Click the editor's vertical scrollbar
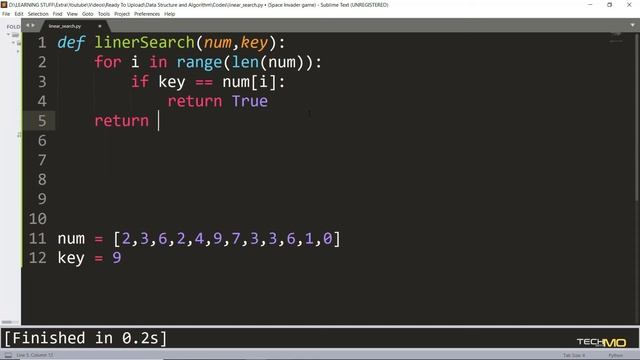This screenshot has height=360, width=640. coord(637,116)
